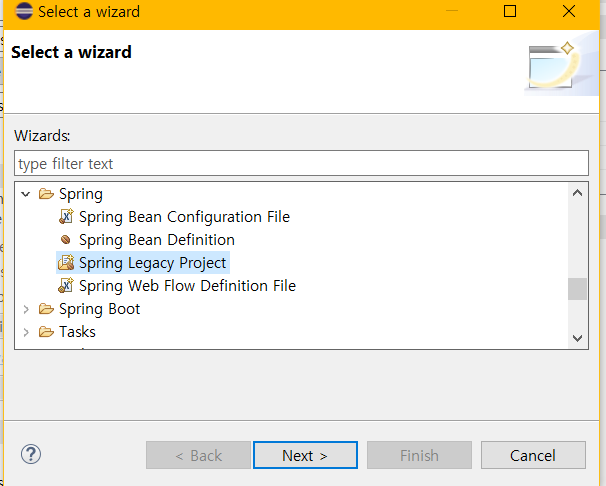Expand the Tasks category
This screenshot has height=486, width=606.
[26, 332]
